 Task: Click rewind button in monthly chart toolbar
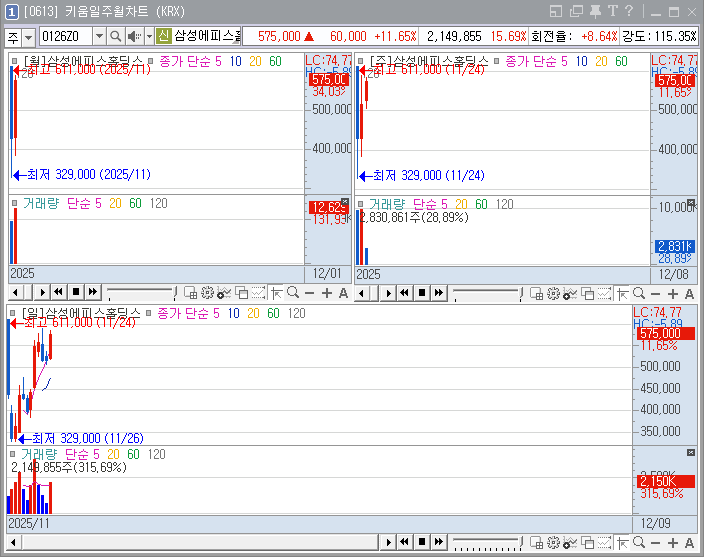(58, 292)
